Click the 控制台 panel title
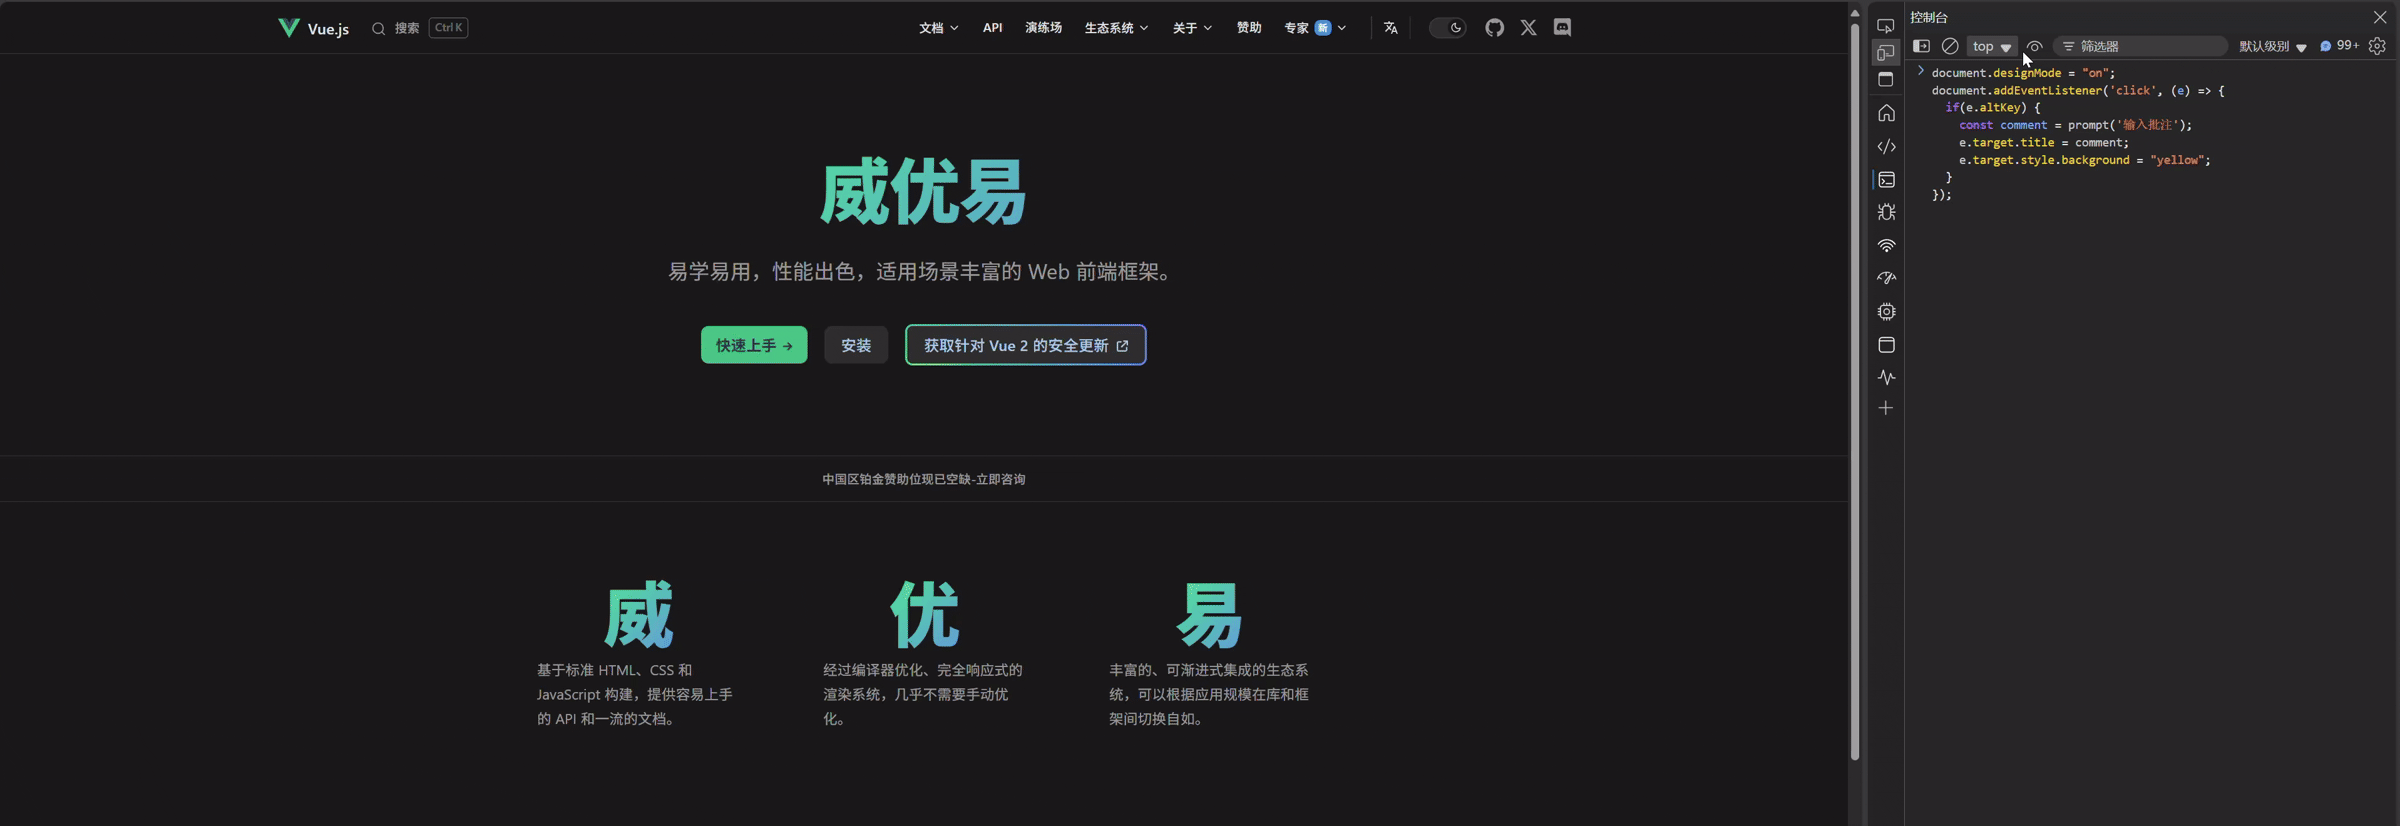Image resolution: width=2400 pixels, height=826 pixels. [x=1929, y=17]
